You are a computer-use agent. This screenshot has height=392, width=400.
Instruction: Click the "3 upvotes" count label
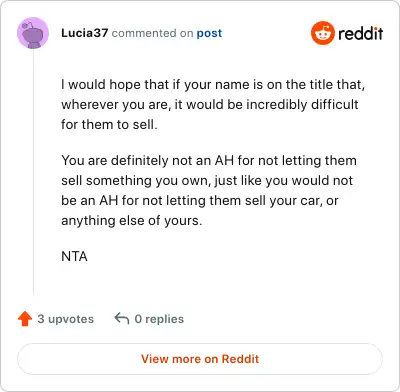pos(66,319)
